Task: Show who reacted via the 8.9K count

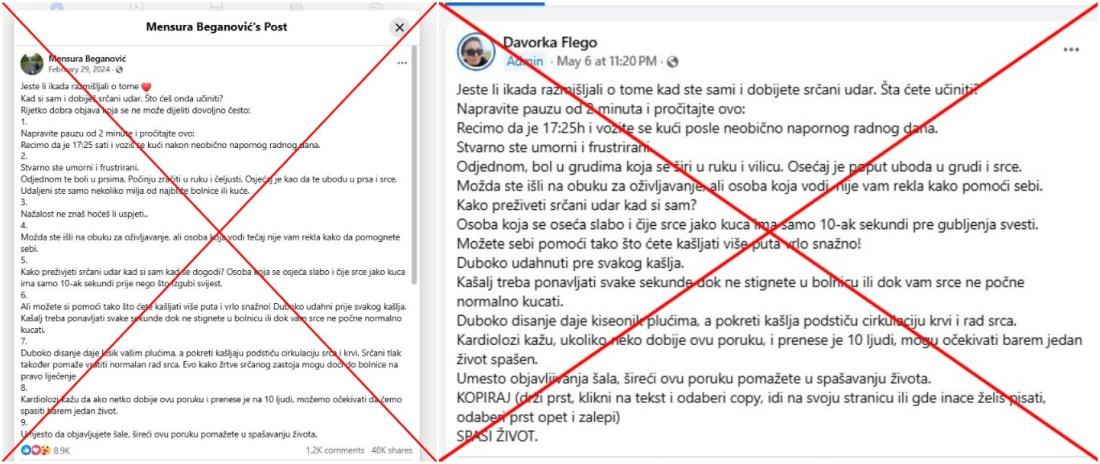Action: coord(62,451)
